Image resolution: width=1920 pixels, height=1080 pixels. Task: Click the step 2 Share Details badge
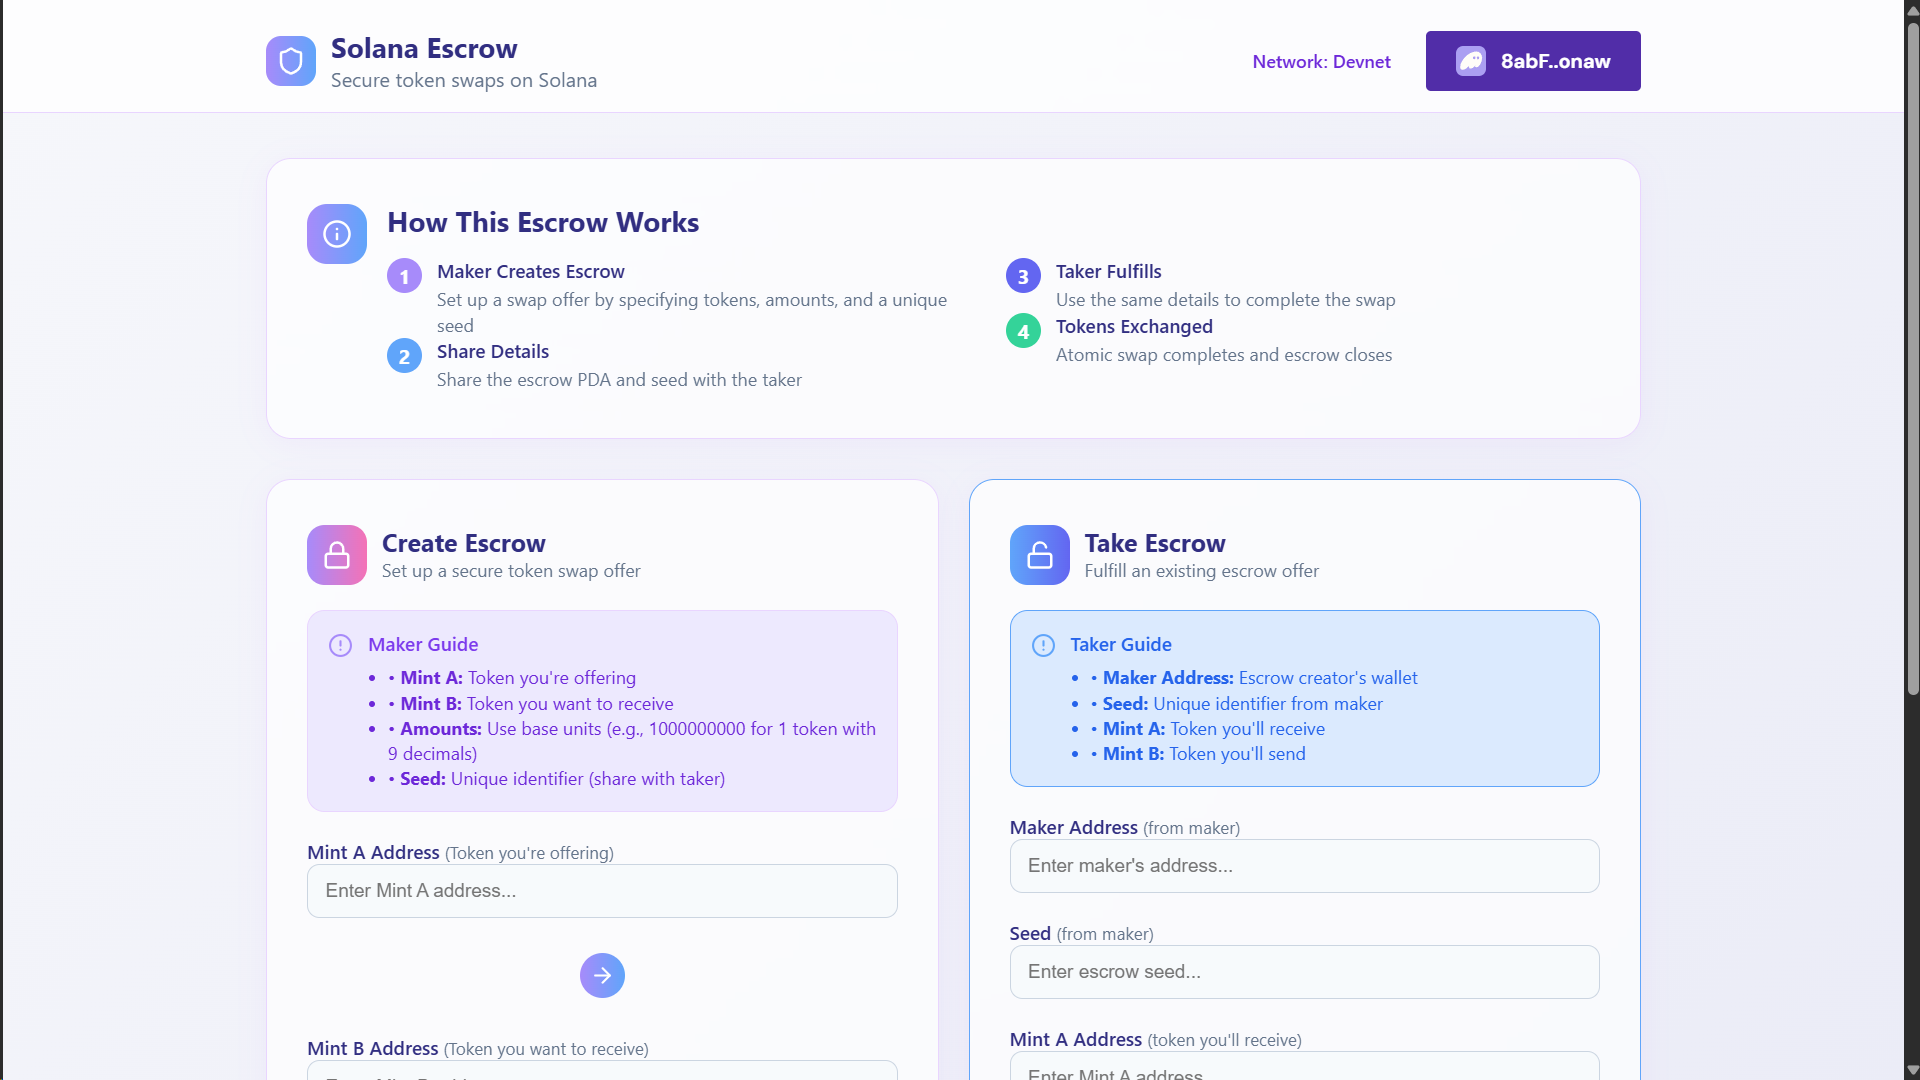tap(404, 356)
